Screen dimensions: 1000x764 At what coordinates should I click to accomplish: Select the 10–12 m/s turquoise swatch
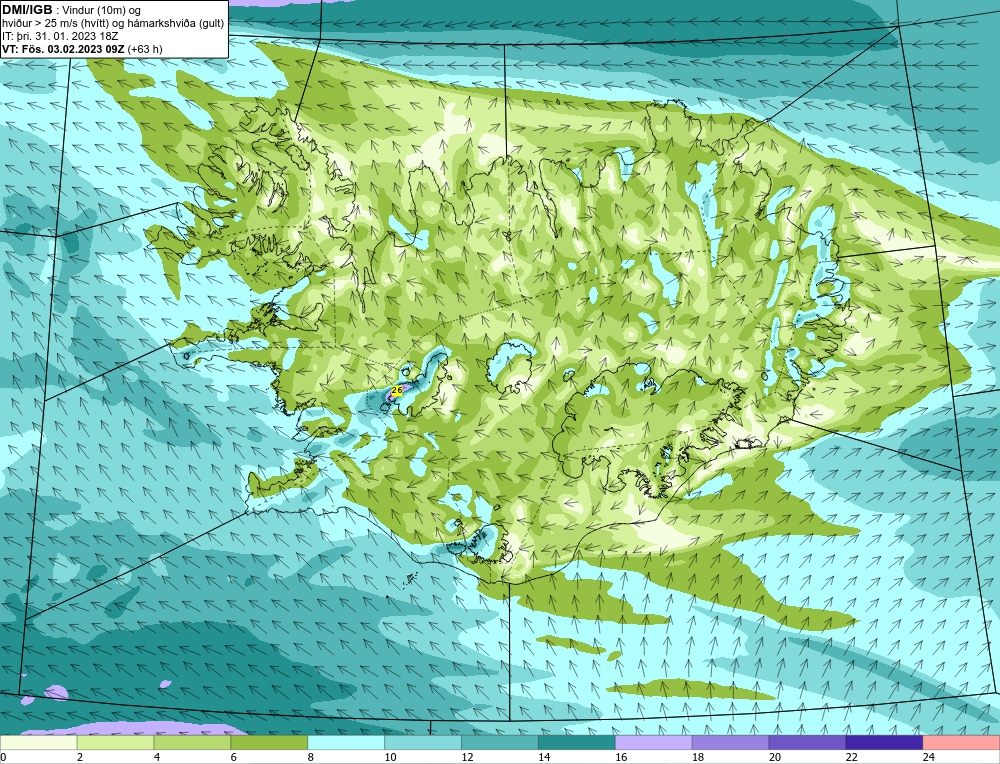tap(423, 742)
